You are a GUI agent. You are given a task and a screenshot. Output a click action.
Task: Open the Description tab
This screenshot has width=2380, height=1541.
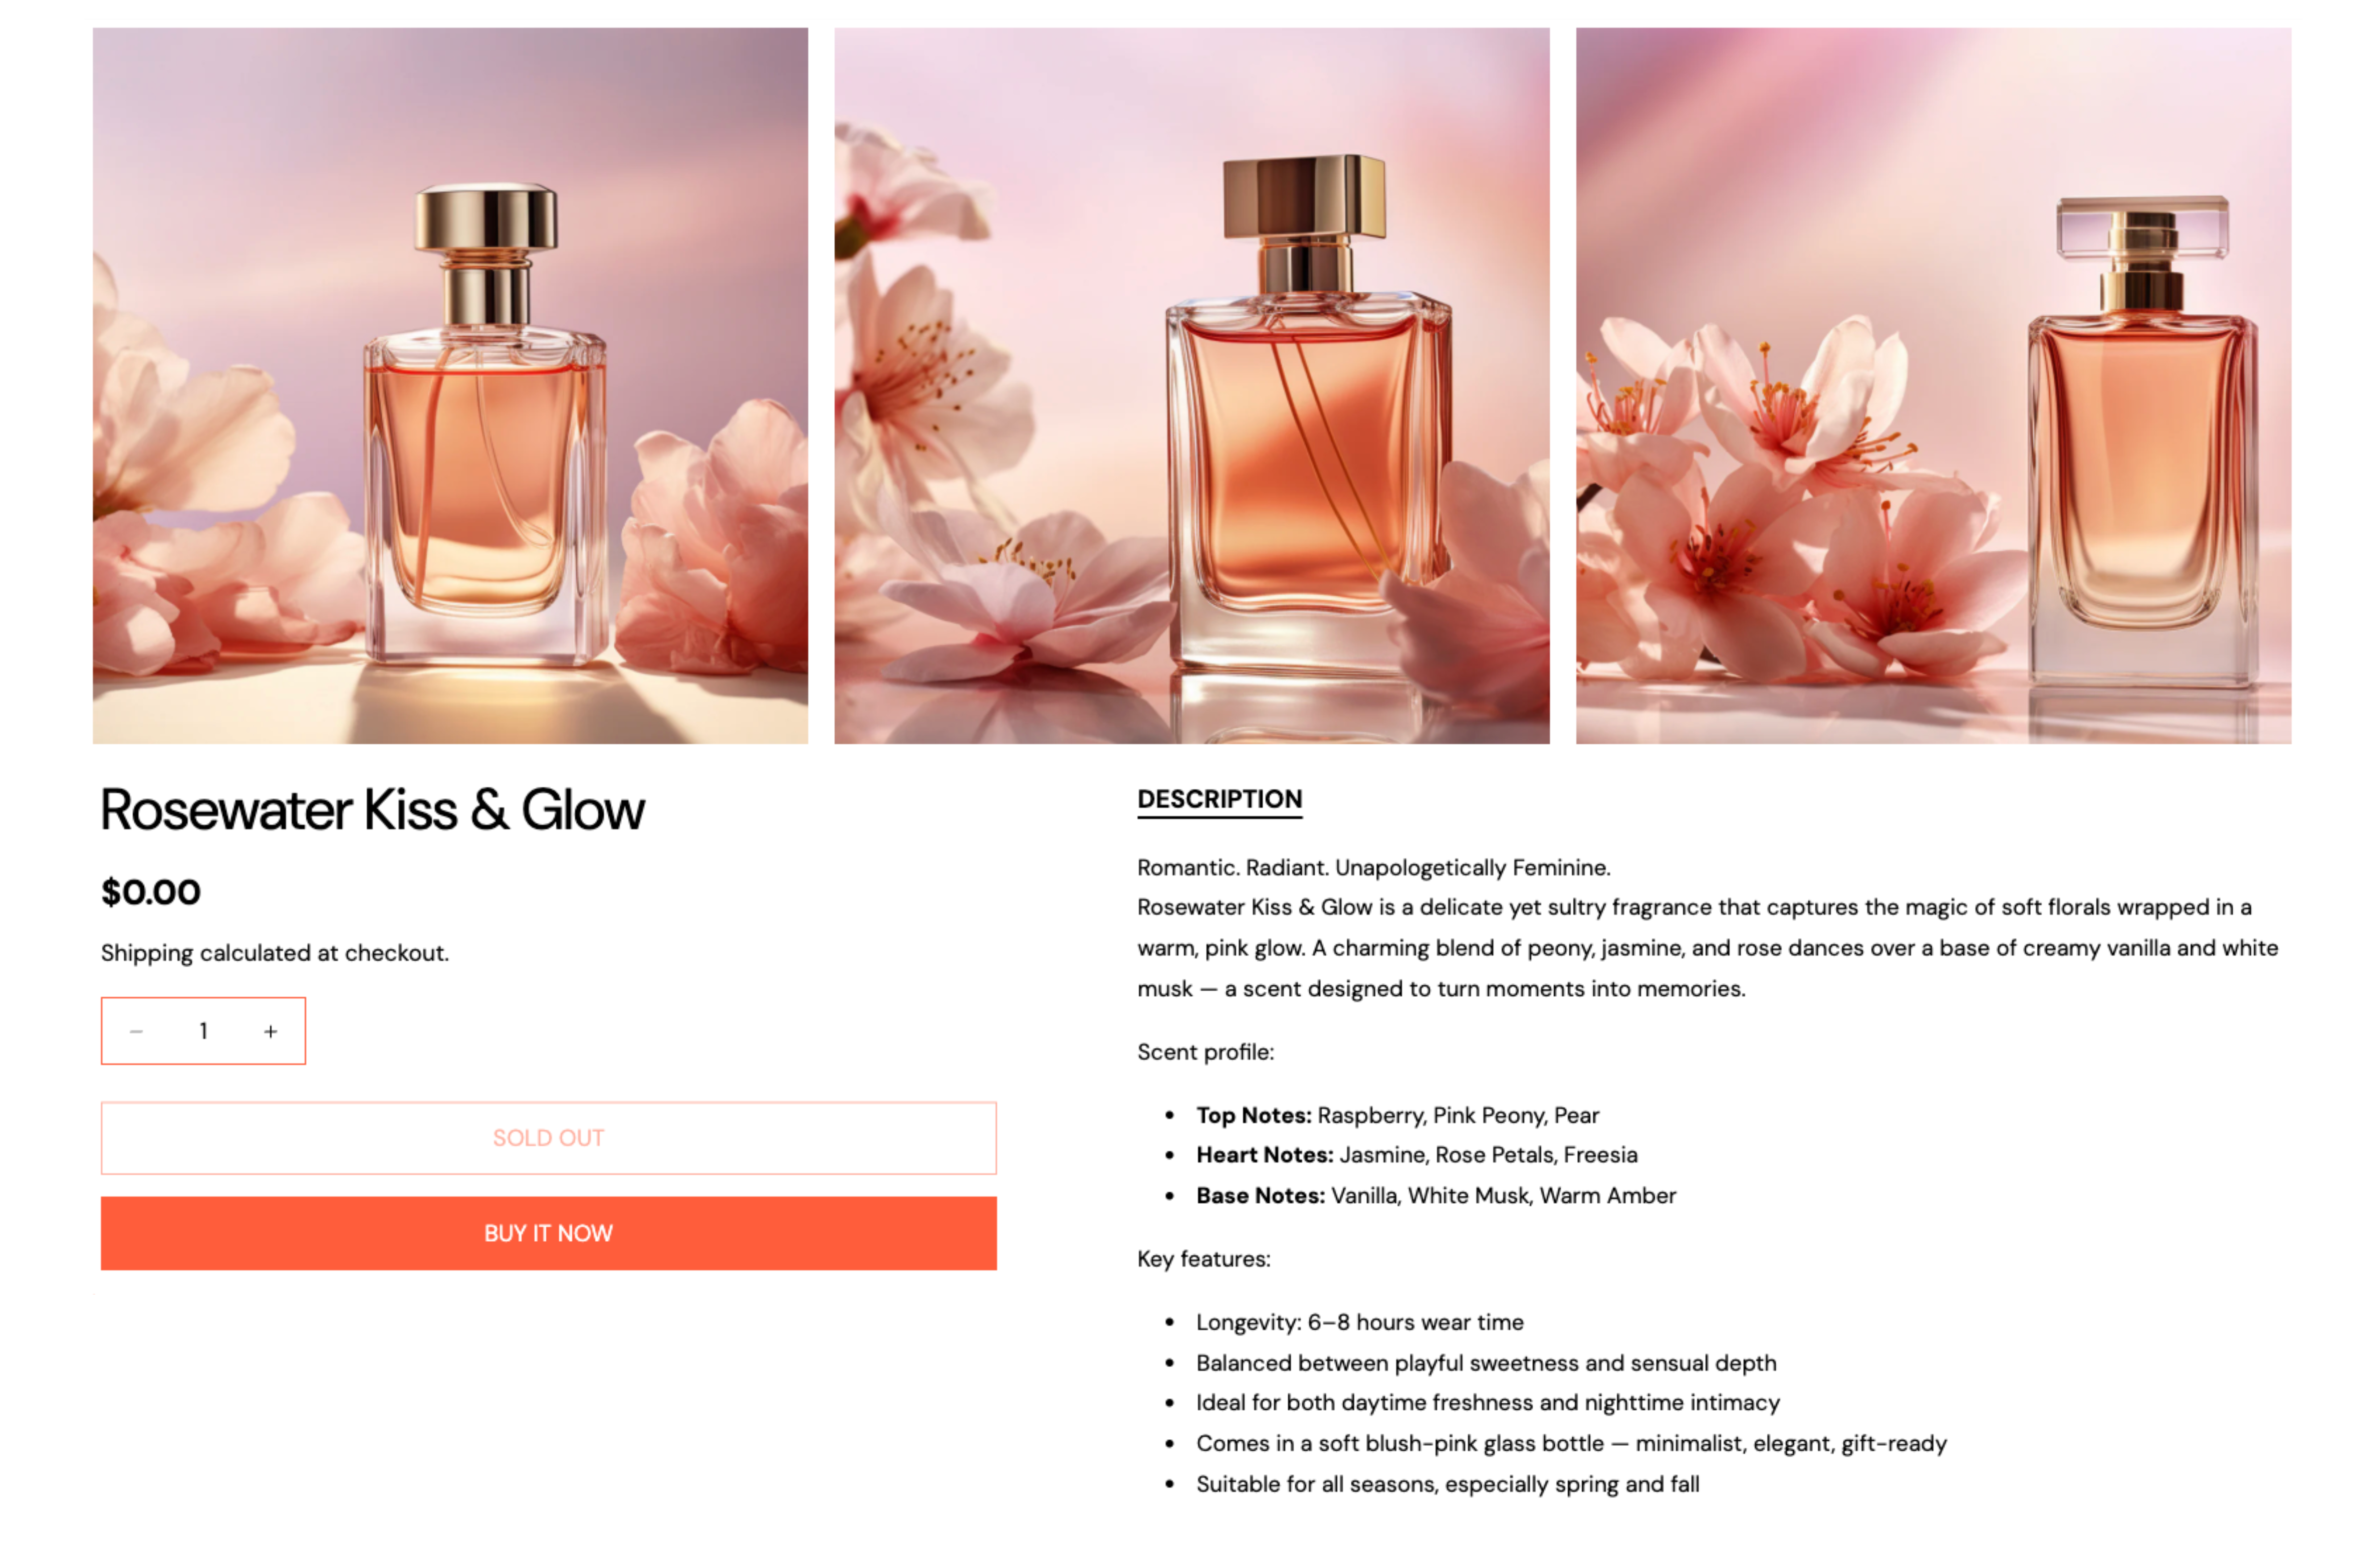(1219, 799)
